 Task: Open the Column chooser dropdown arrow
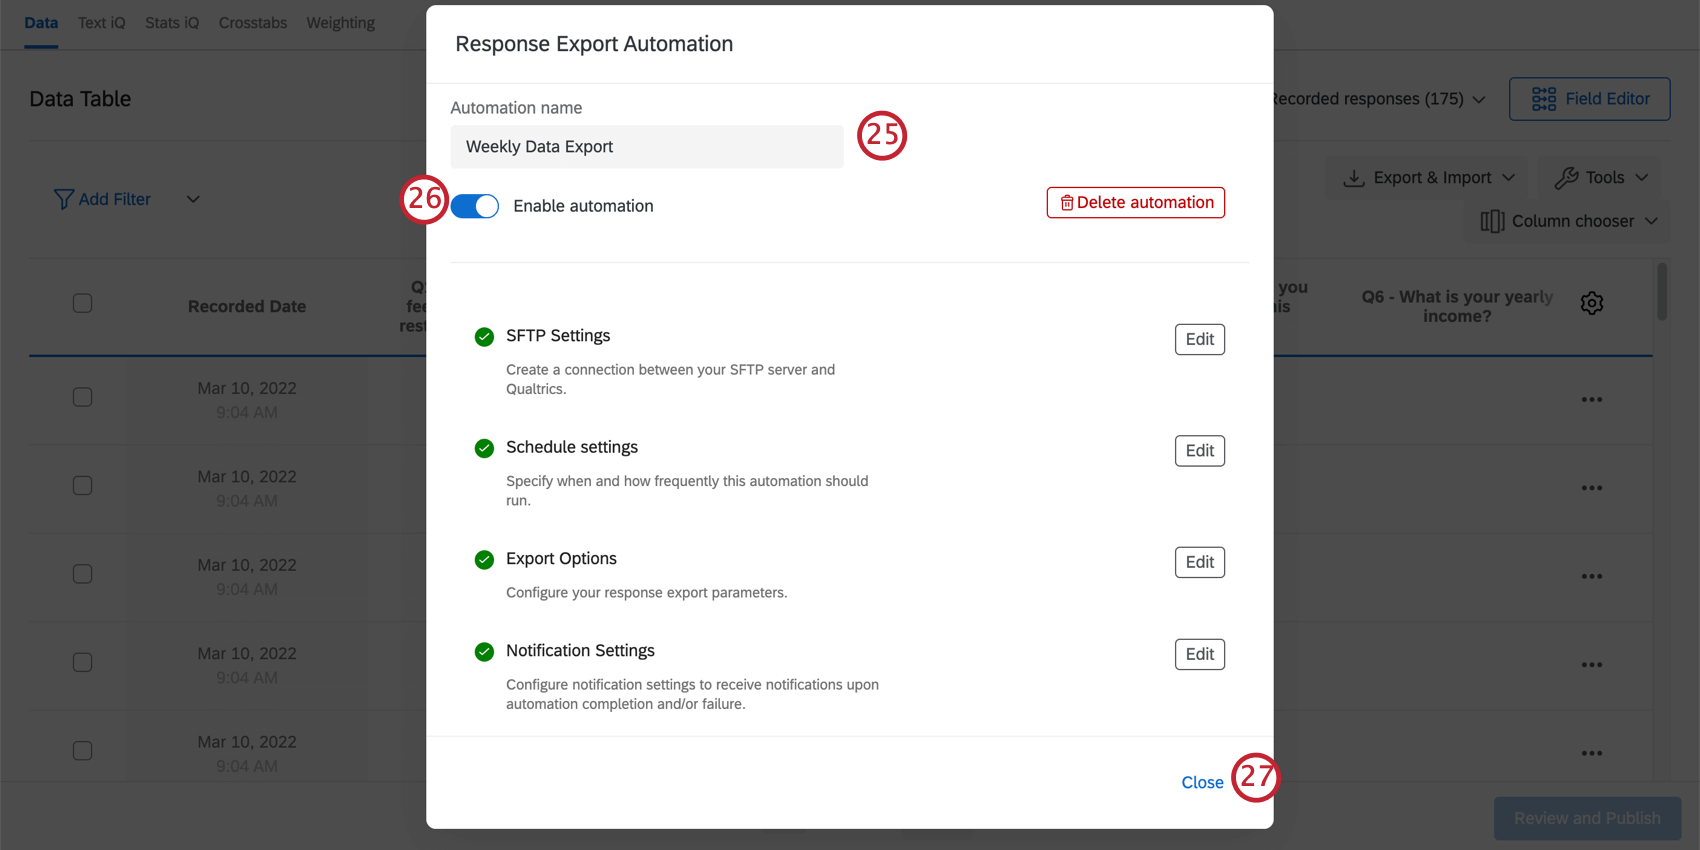coord(1651,221)
